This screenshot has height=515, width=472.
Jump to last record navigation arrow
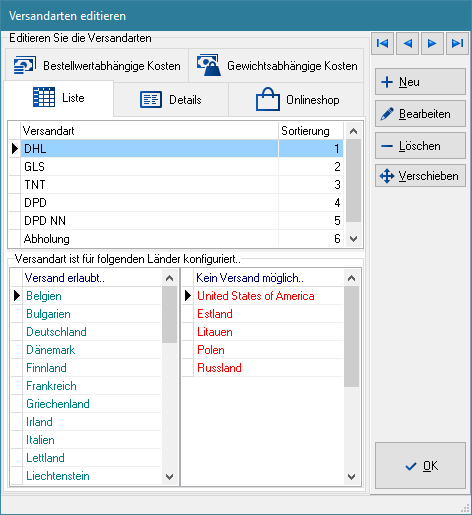click(x=457, y=43)
